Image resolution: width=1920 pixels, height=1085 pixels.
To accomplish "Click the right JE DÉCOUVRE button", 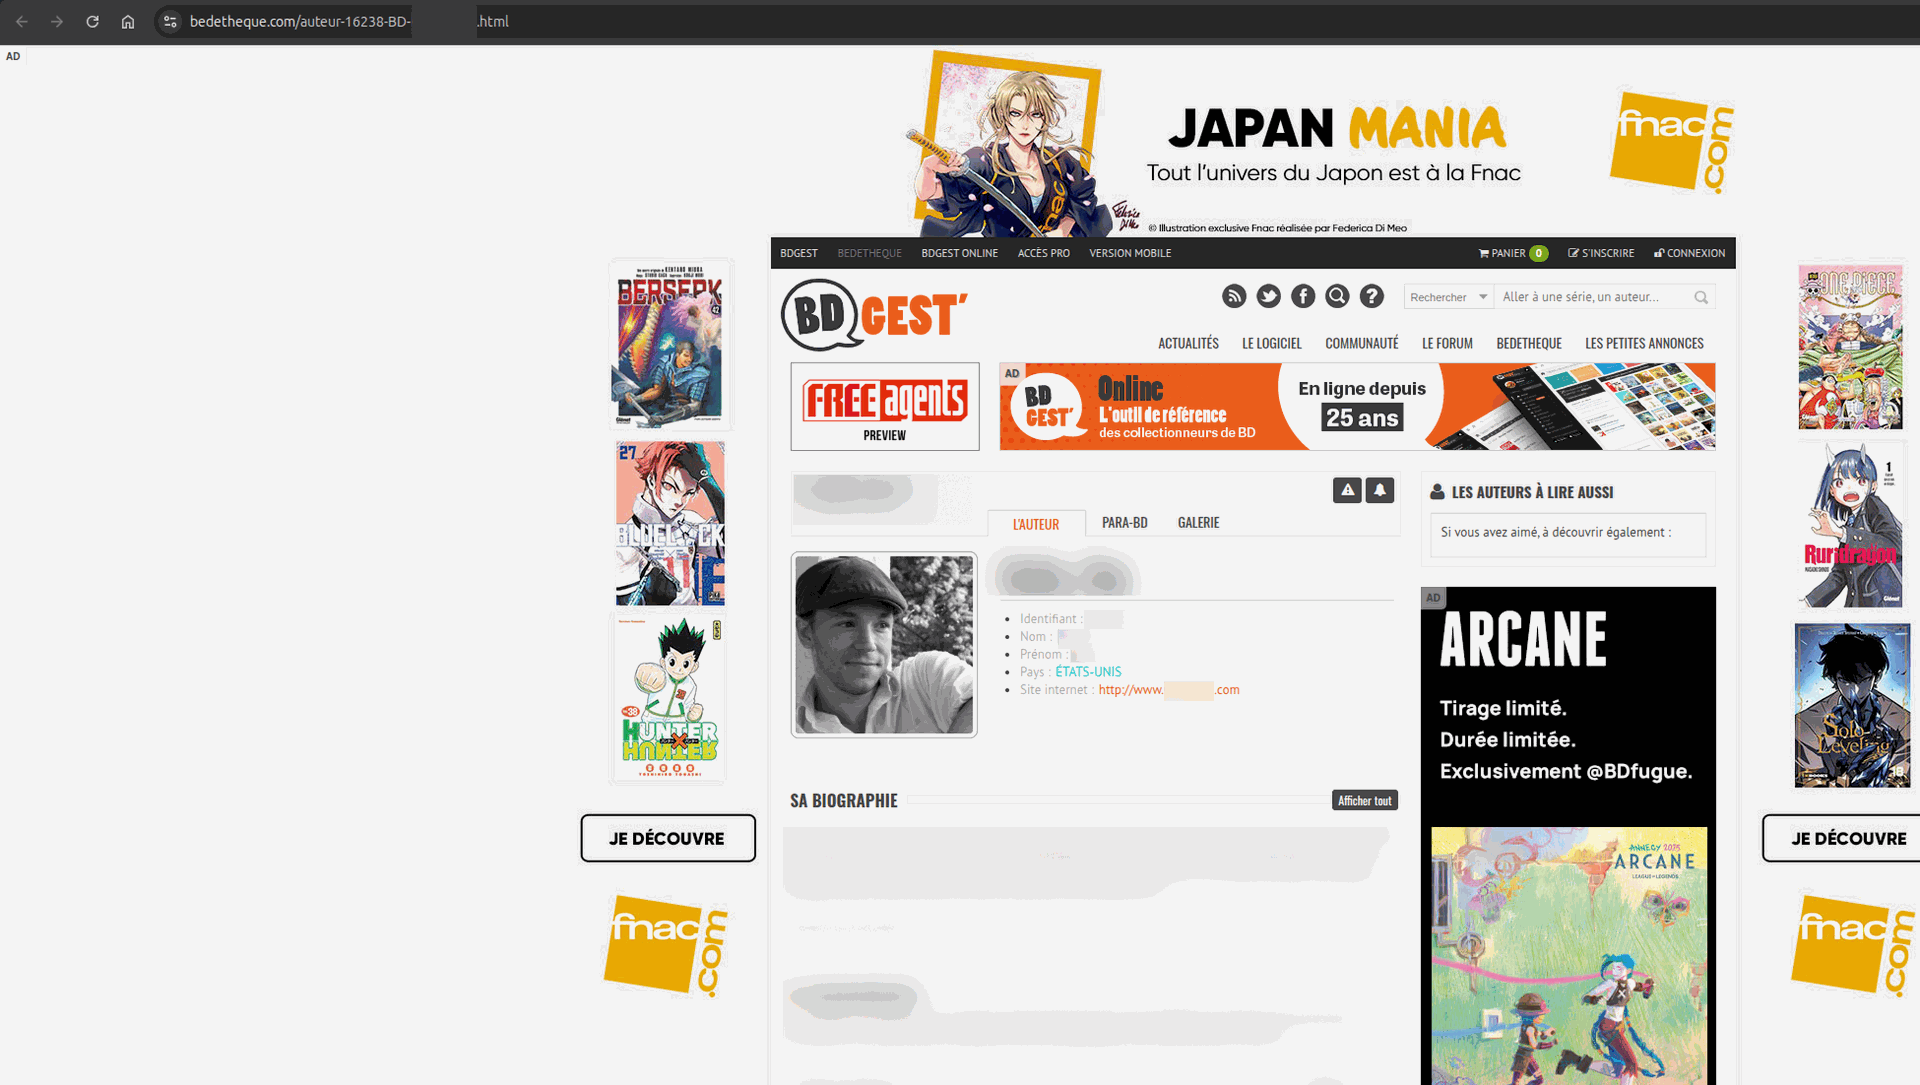I will (x=1841, y=838).
